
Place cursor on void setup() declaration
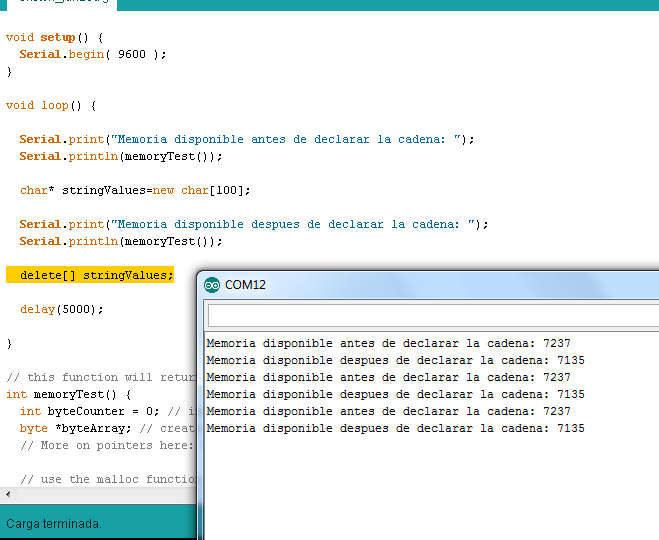point(54,37)
